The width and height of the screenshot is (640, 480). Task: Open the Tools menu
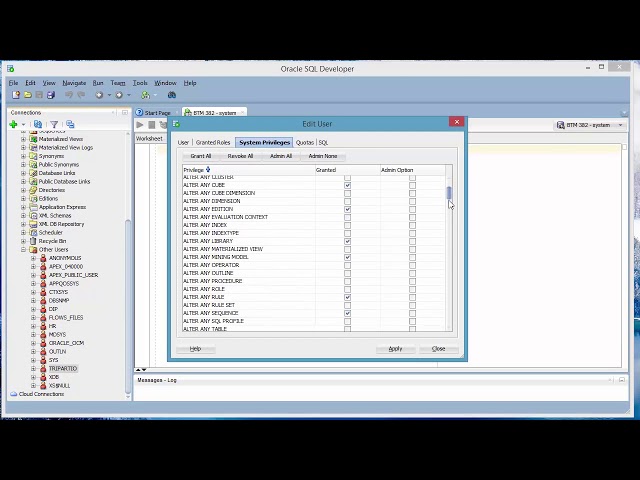click(140, 83)
